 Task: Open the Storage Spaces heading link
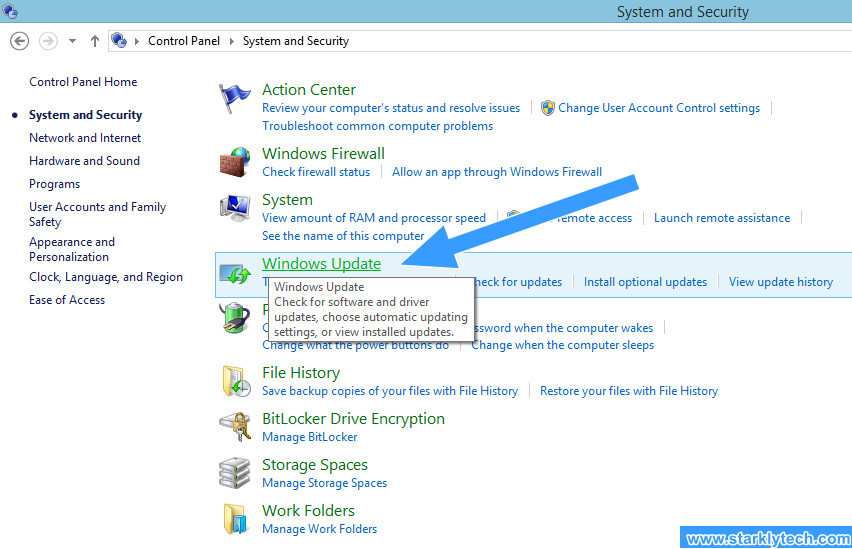pos(315,465)
